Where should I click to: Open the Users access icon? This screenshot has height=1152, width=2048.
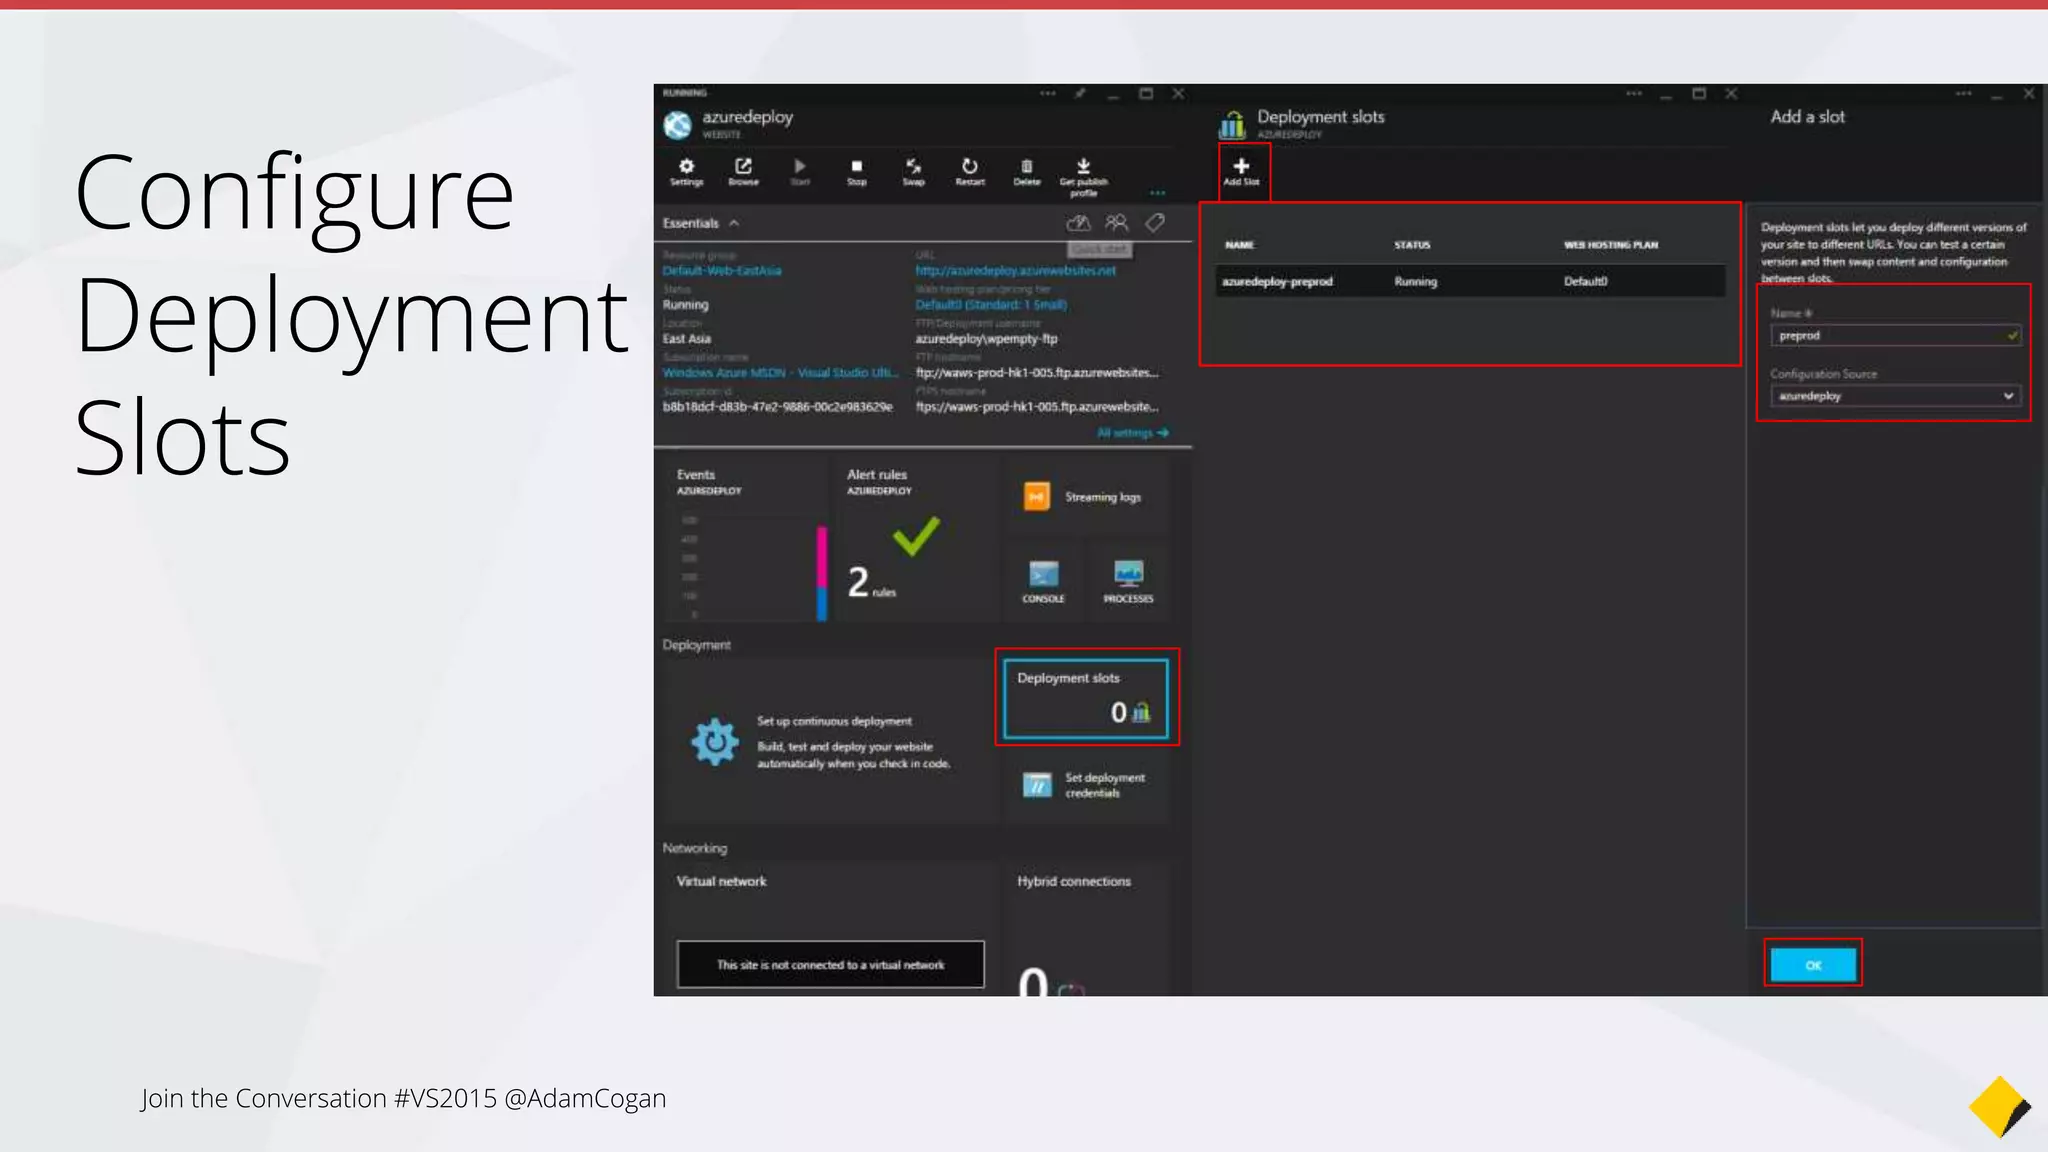tap(1116, 222)
